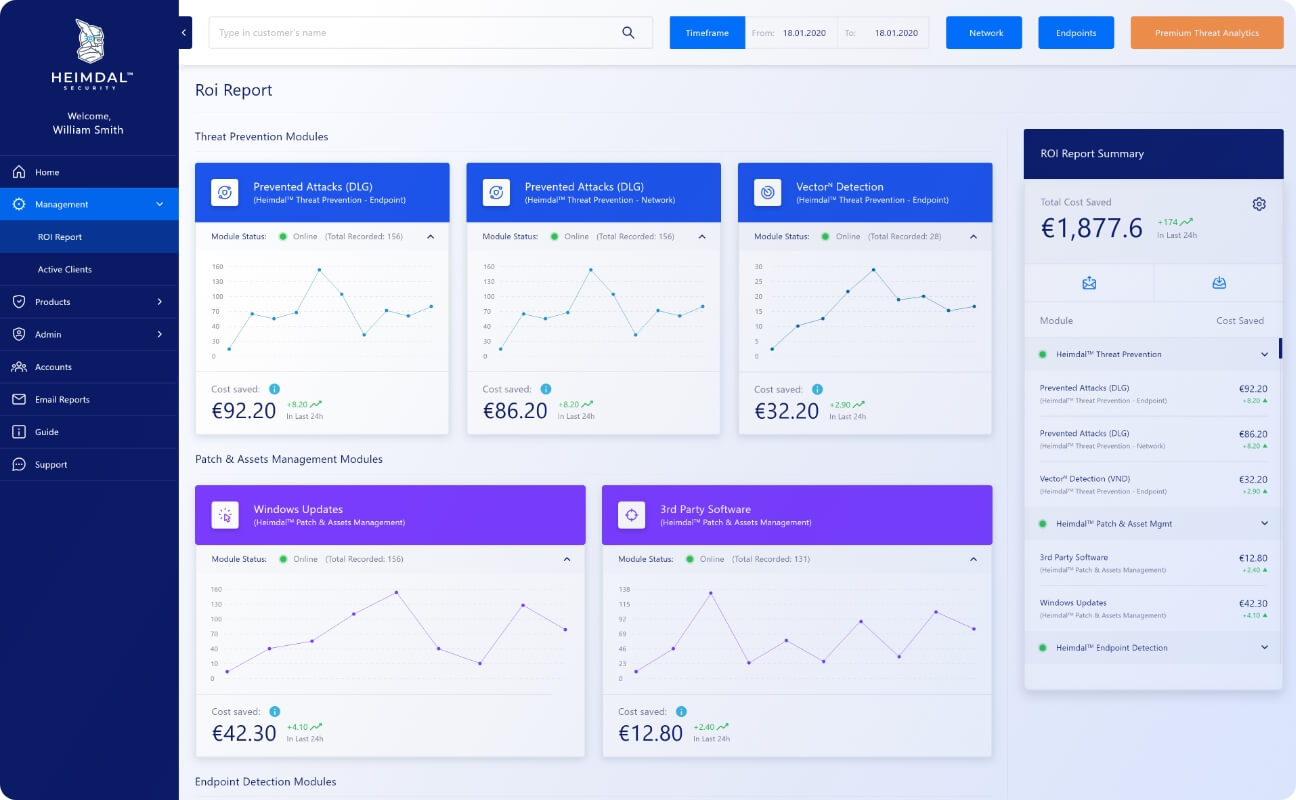Open Support in the sidebar
The height and width of the screenshot is (800, 1296).
89,464
